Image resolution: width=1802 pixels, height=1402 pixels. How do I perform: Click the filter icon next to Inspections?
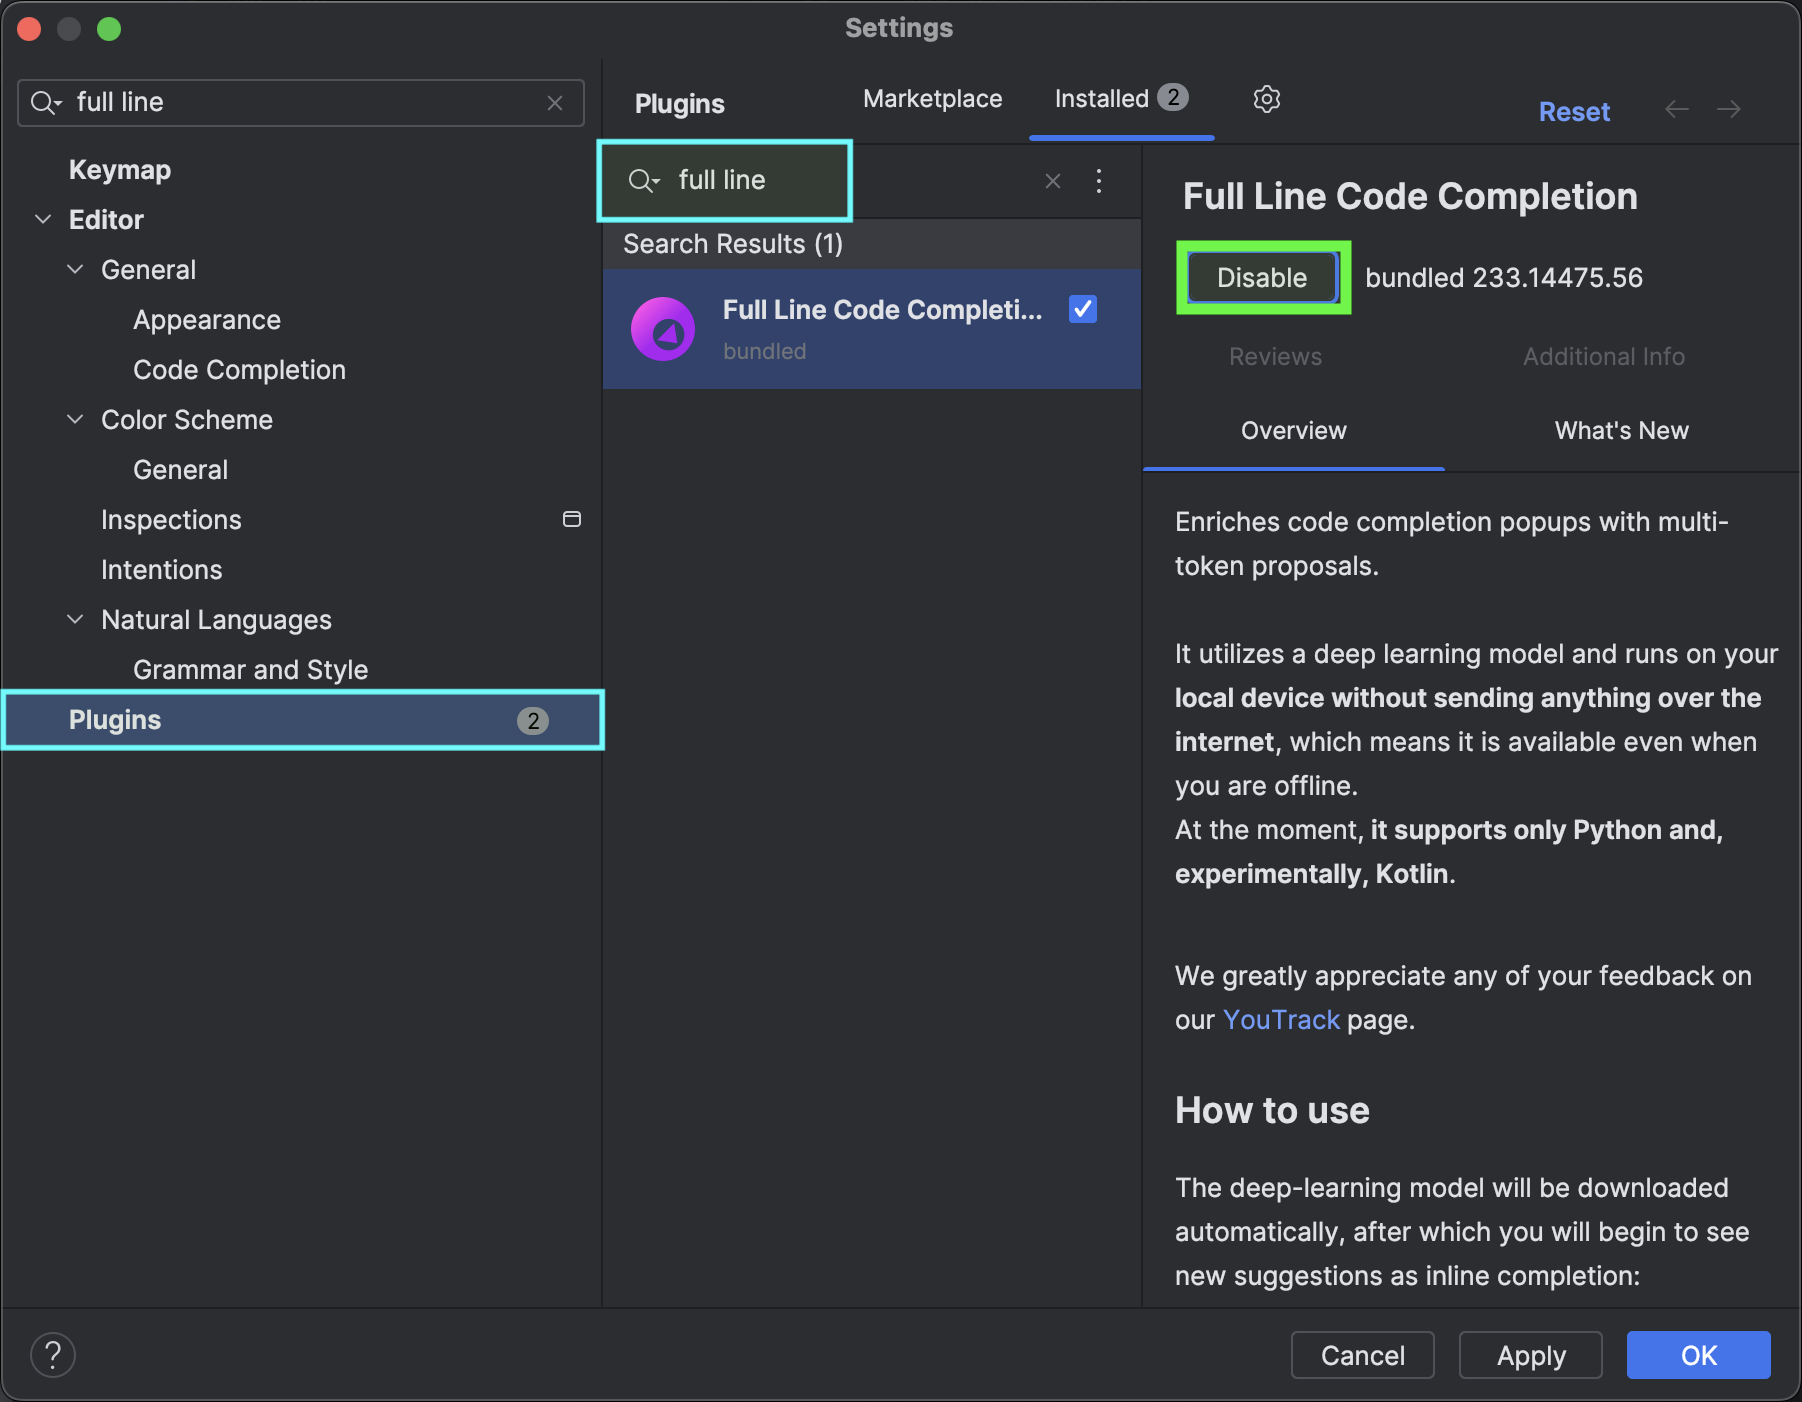(571, 519)
